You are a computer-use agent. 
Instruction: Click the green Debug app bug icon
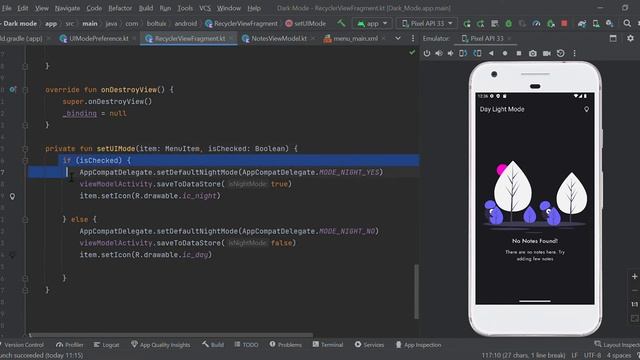(509, 24)
